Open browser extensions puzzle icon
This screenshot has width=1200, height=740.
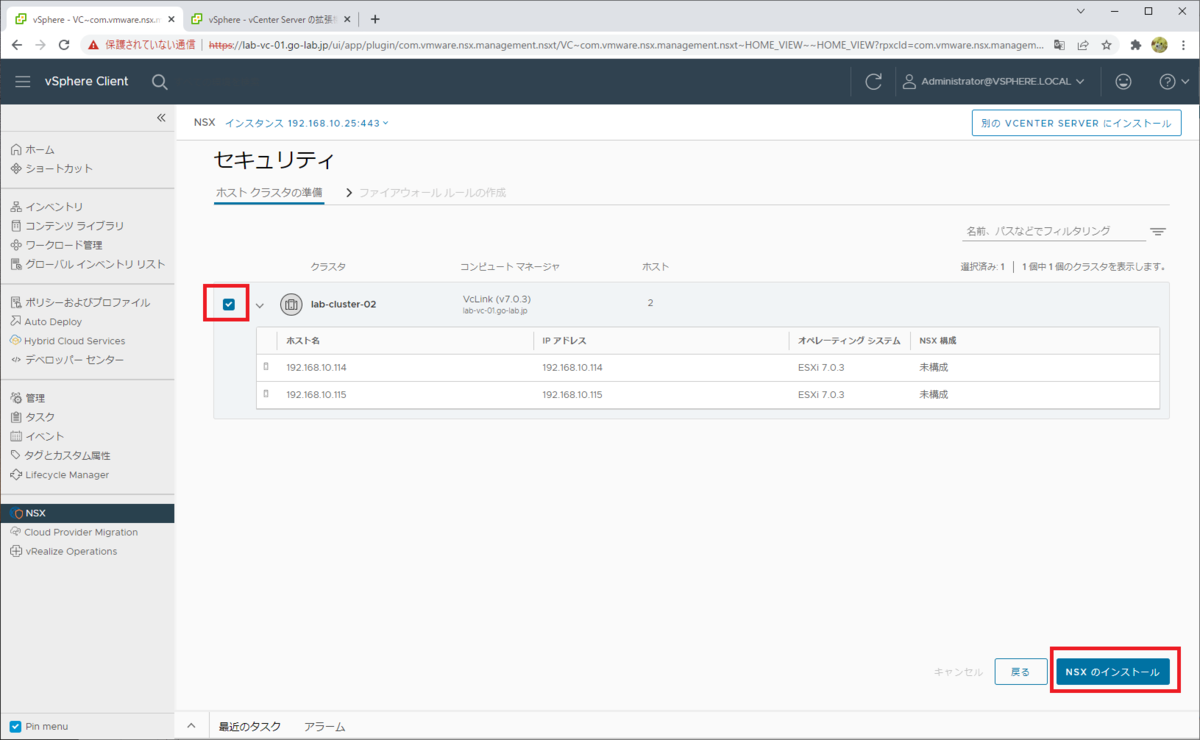pyautogui.click(x=1136, y=45)
